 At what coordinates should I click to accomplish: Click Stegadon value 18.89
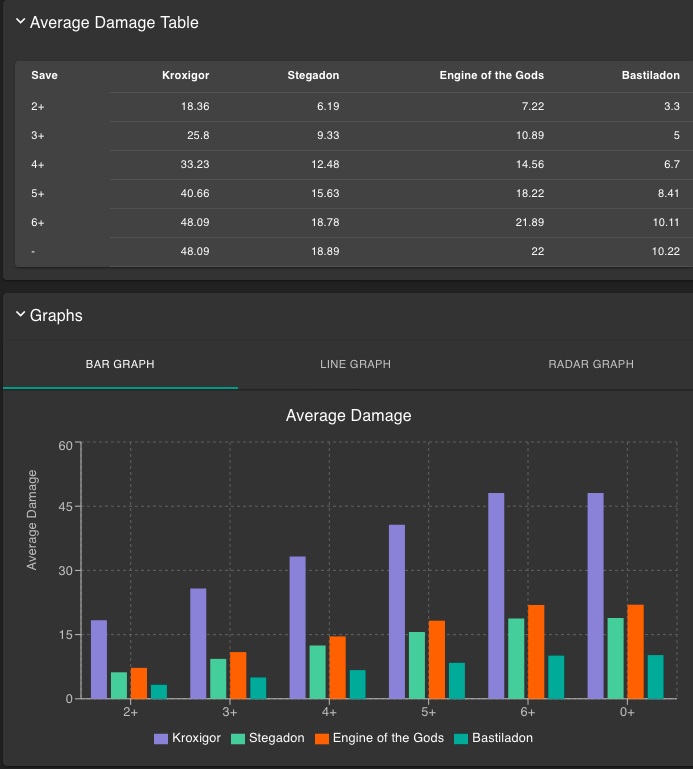point(325,251)
